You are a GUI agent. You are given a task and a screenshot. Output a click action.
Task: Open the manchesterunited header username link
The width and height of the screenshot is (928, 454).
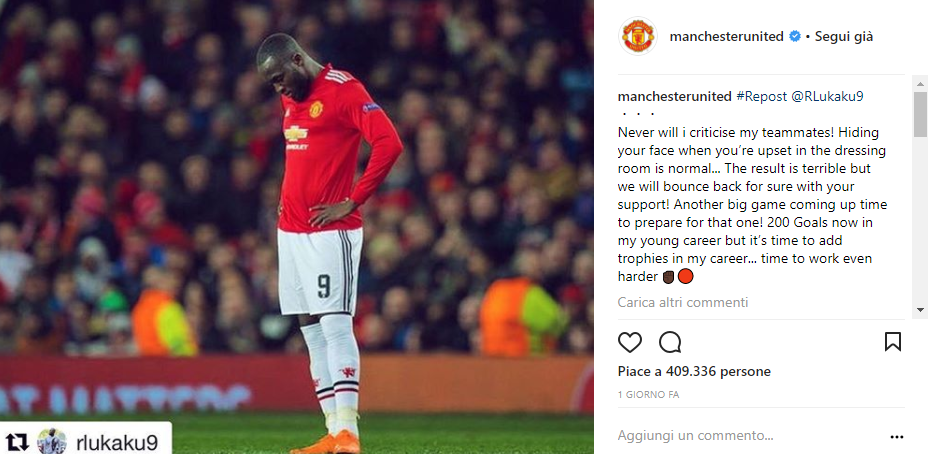[x=726, y=37]
